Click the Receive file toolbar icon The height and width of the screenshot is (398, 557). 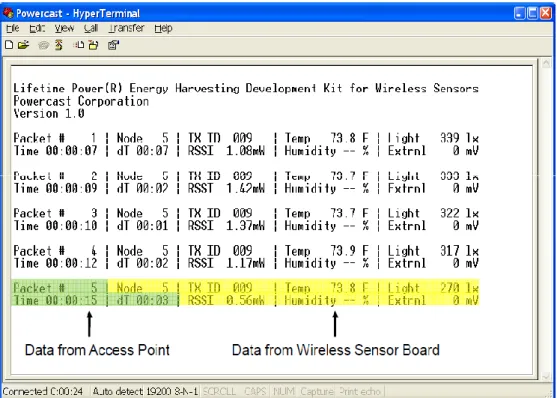[94, 45]
